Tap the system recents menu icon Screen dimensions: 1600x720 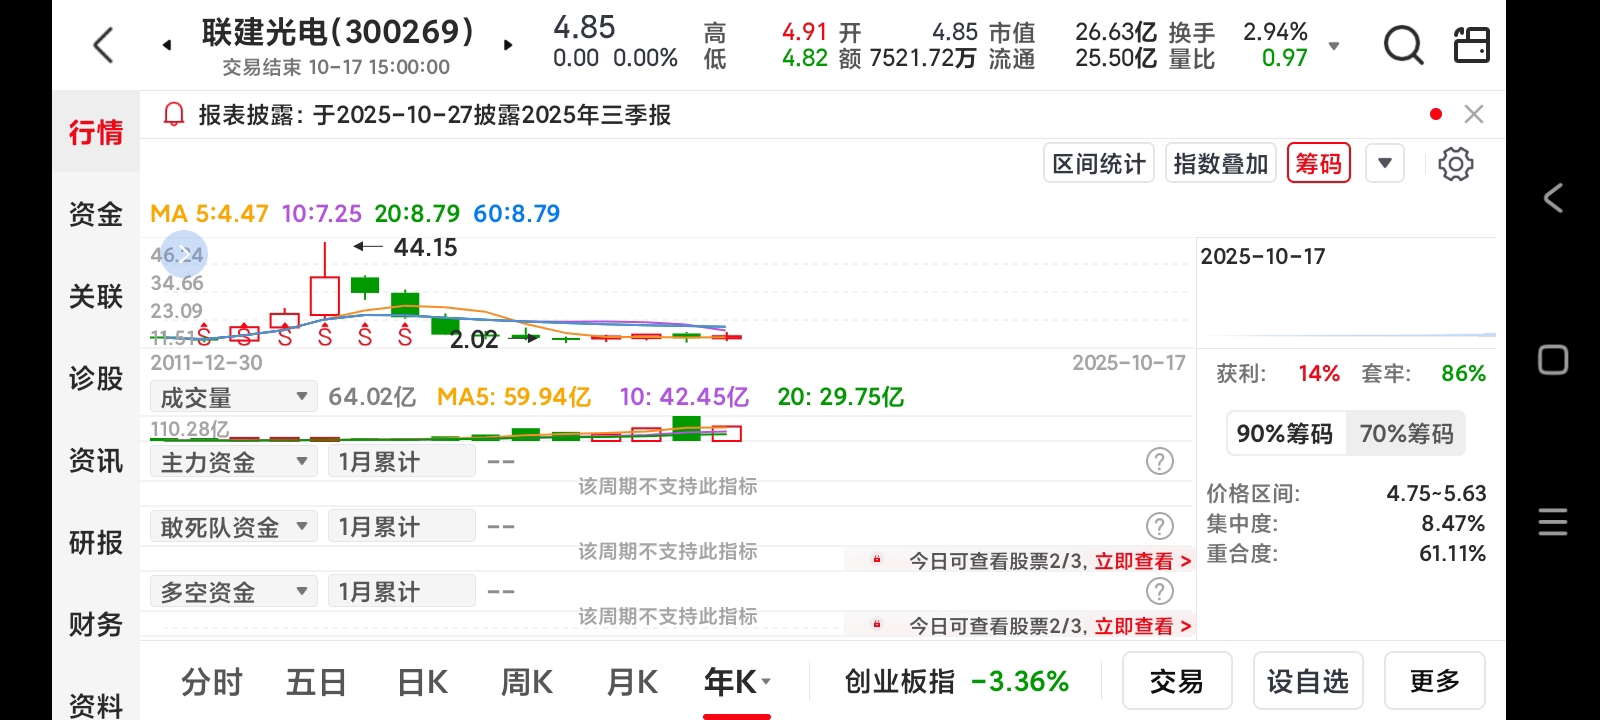pos(1553,522)
